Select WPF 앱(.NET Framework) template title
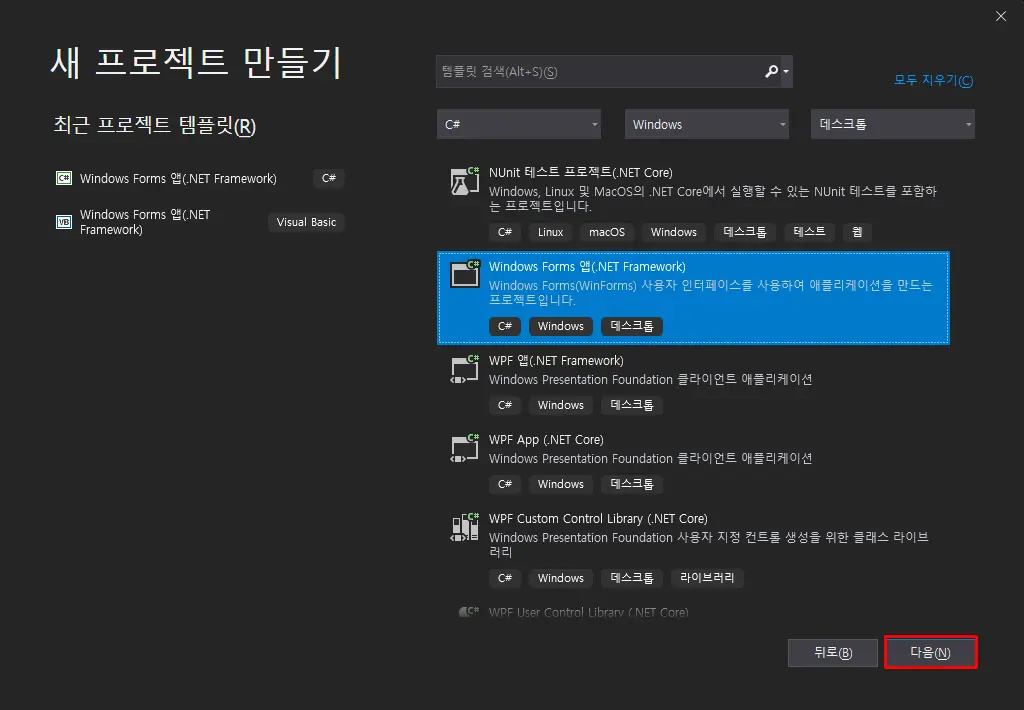 coord(556,361)
